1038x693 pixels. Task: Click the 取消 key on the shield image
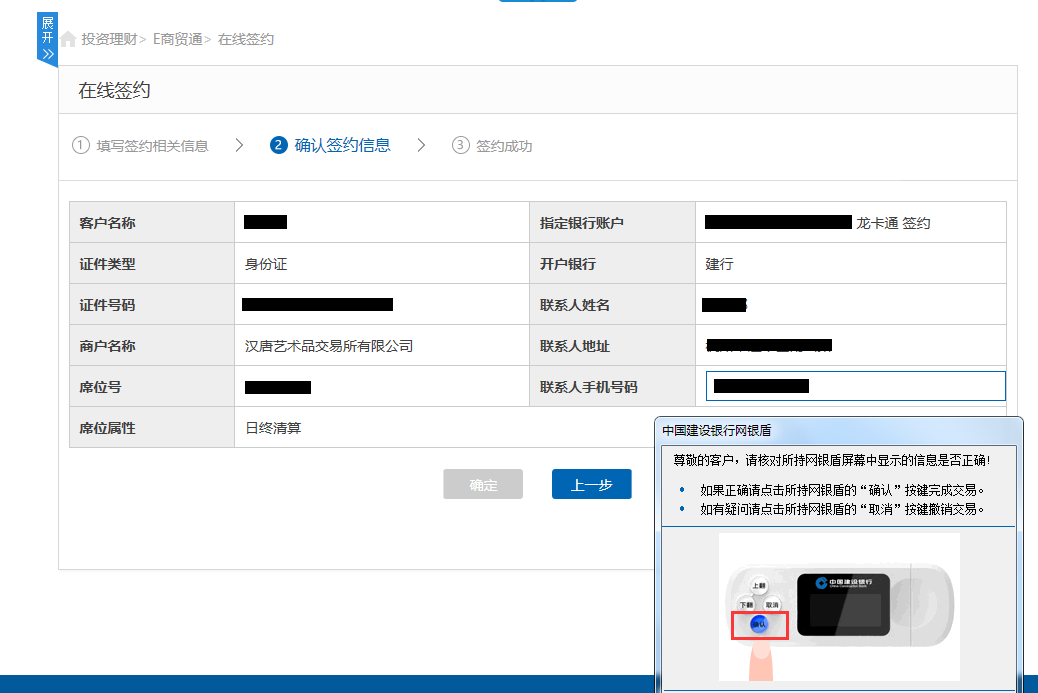coord(772,605)
